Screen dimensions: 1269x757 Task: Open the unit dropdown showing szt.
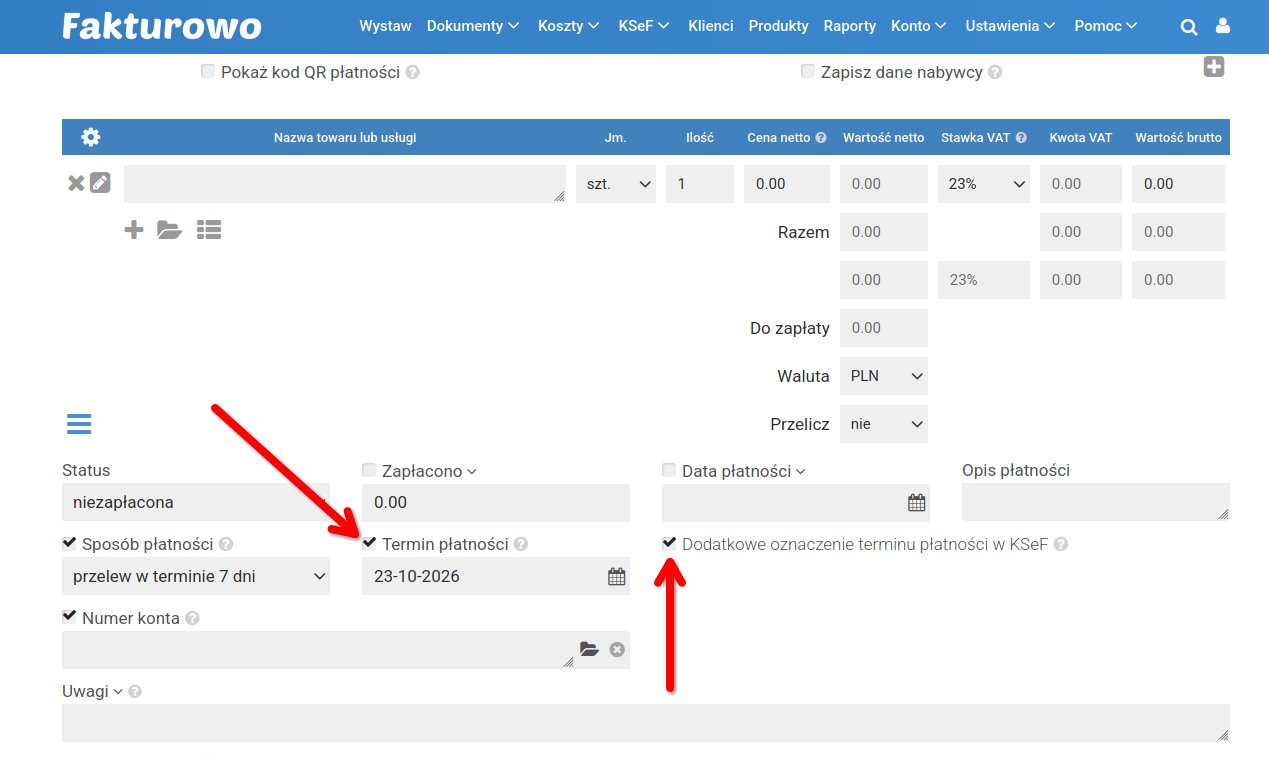coord(616,184)
